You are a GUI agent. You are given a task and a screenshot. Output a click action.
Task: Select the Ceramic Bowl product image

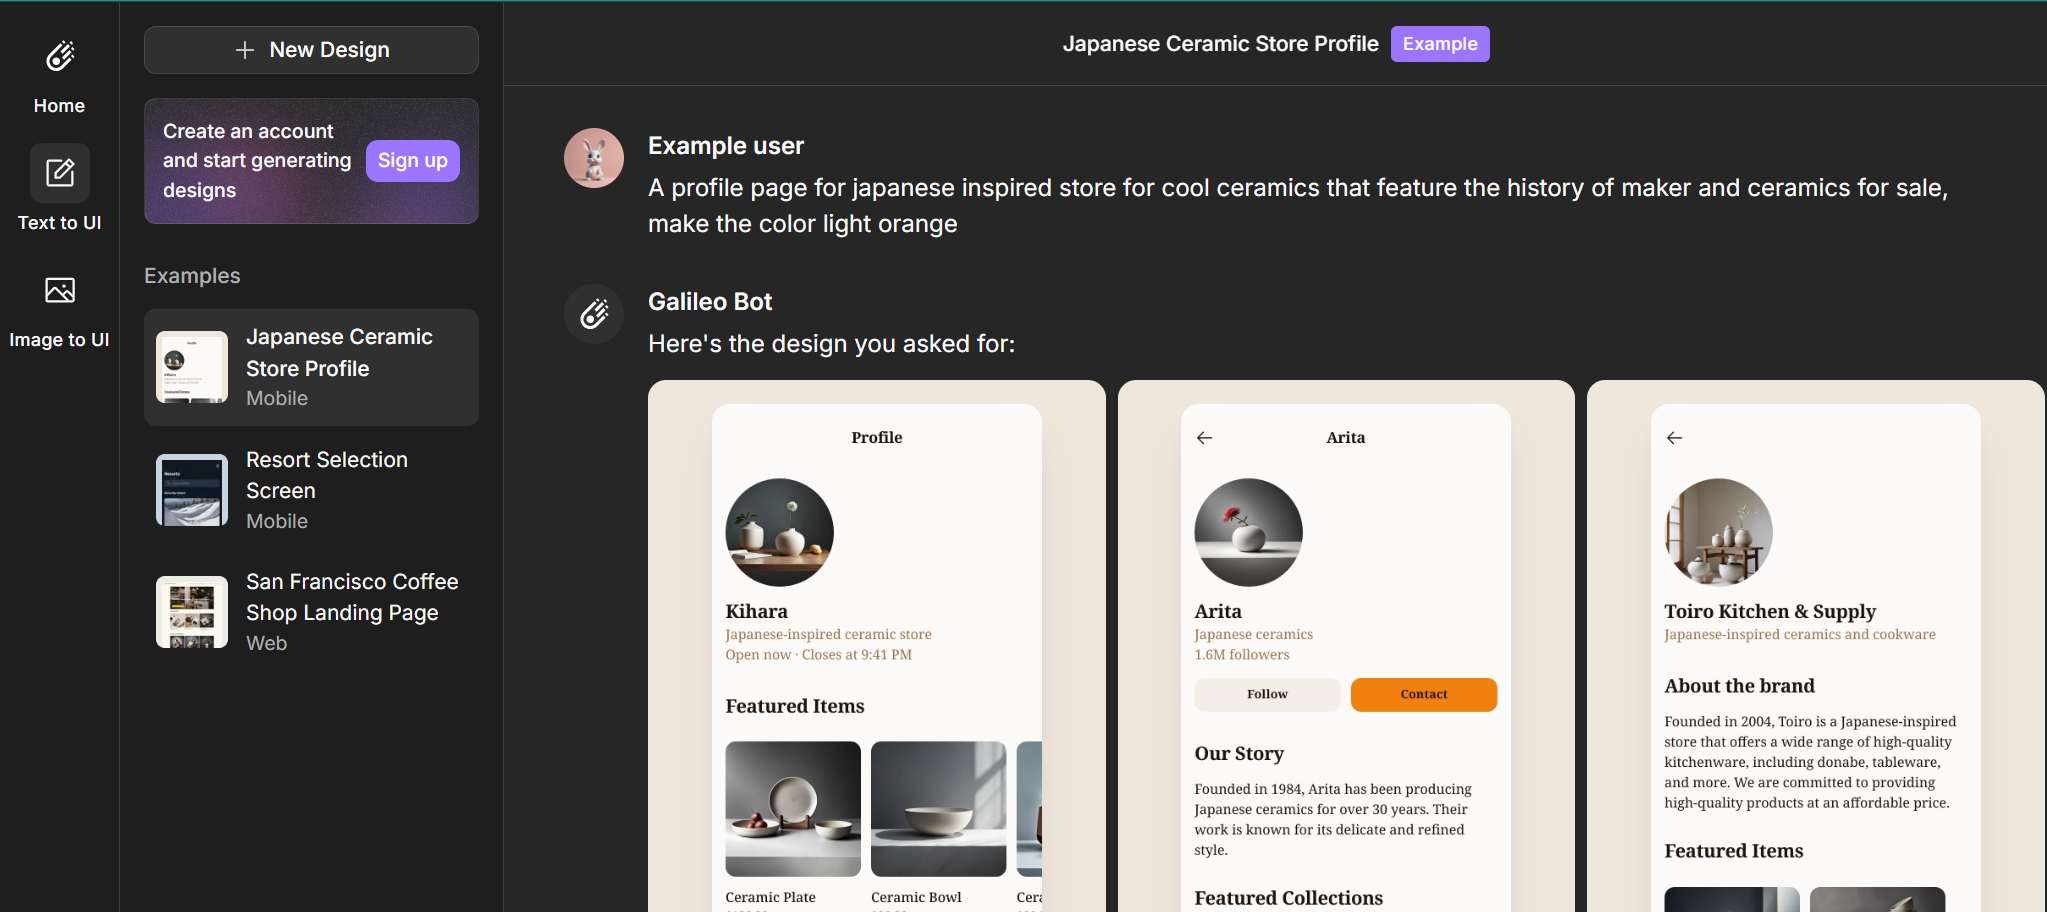[938, 809]
